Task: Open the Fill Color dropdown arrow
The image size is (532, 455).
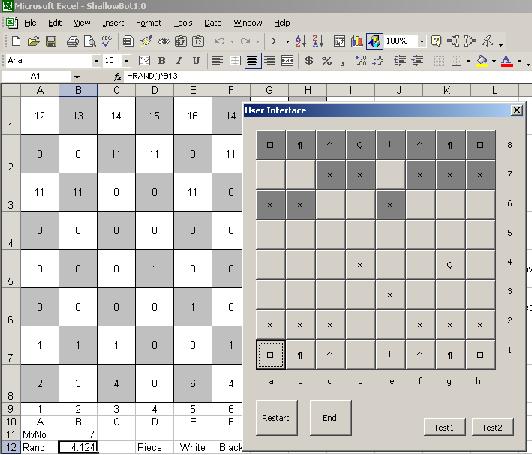Action: click(494, 61)
